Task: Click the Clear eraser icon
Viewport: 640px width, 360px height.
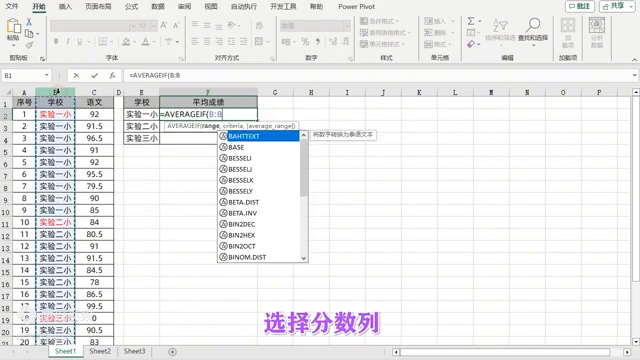Action: point(471,44)
